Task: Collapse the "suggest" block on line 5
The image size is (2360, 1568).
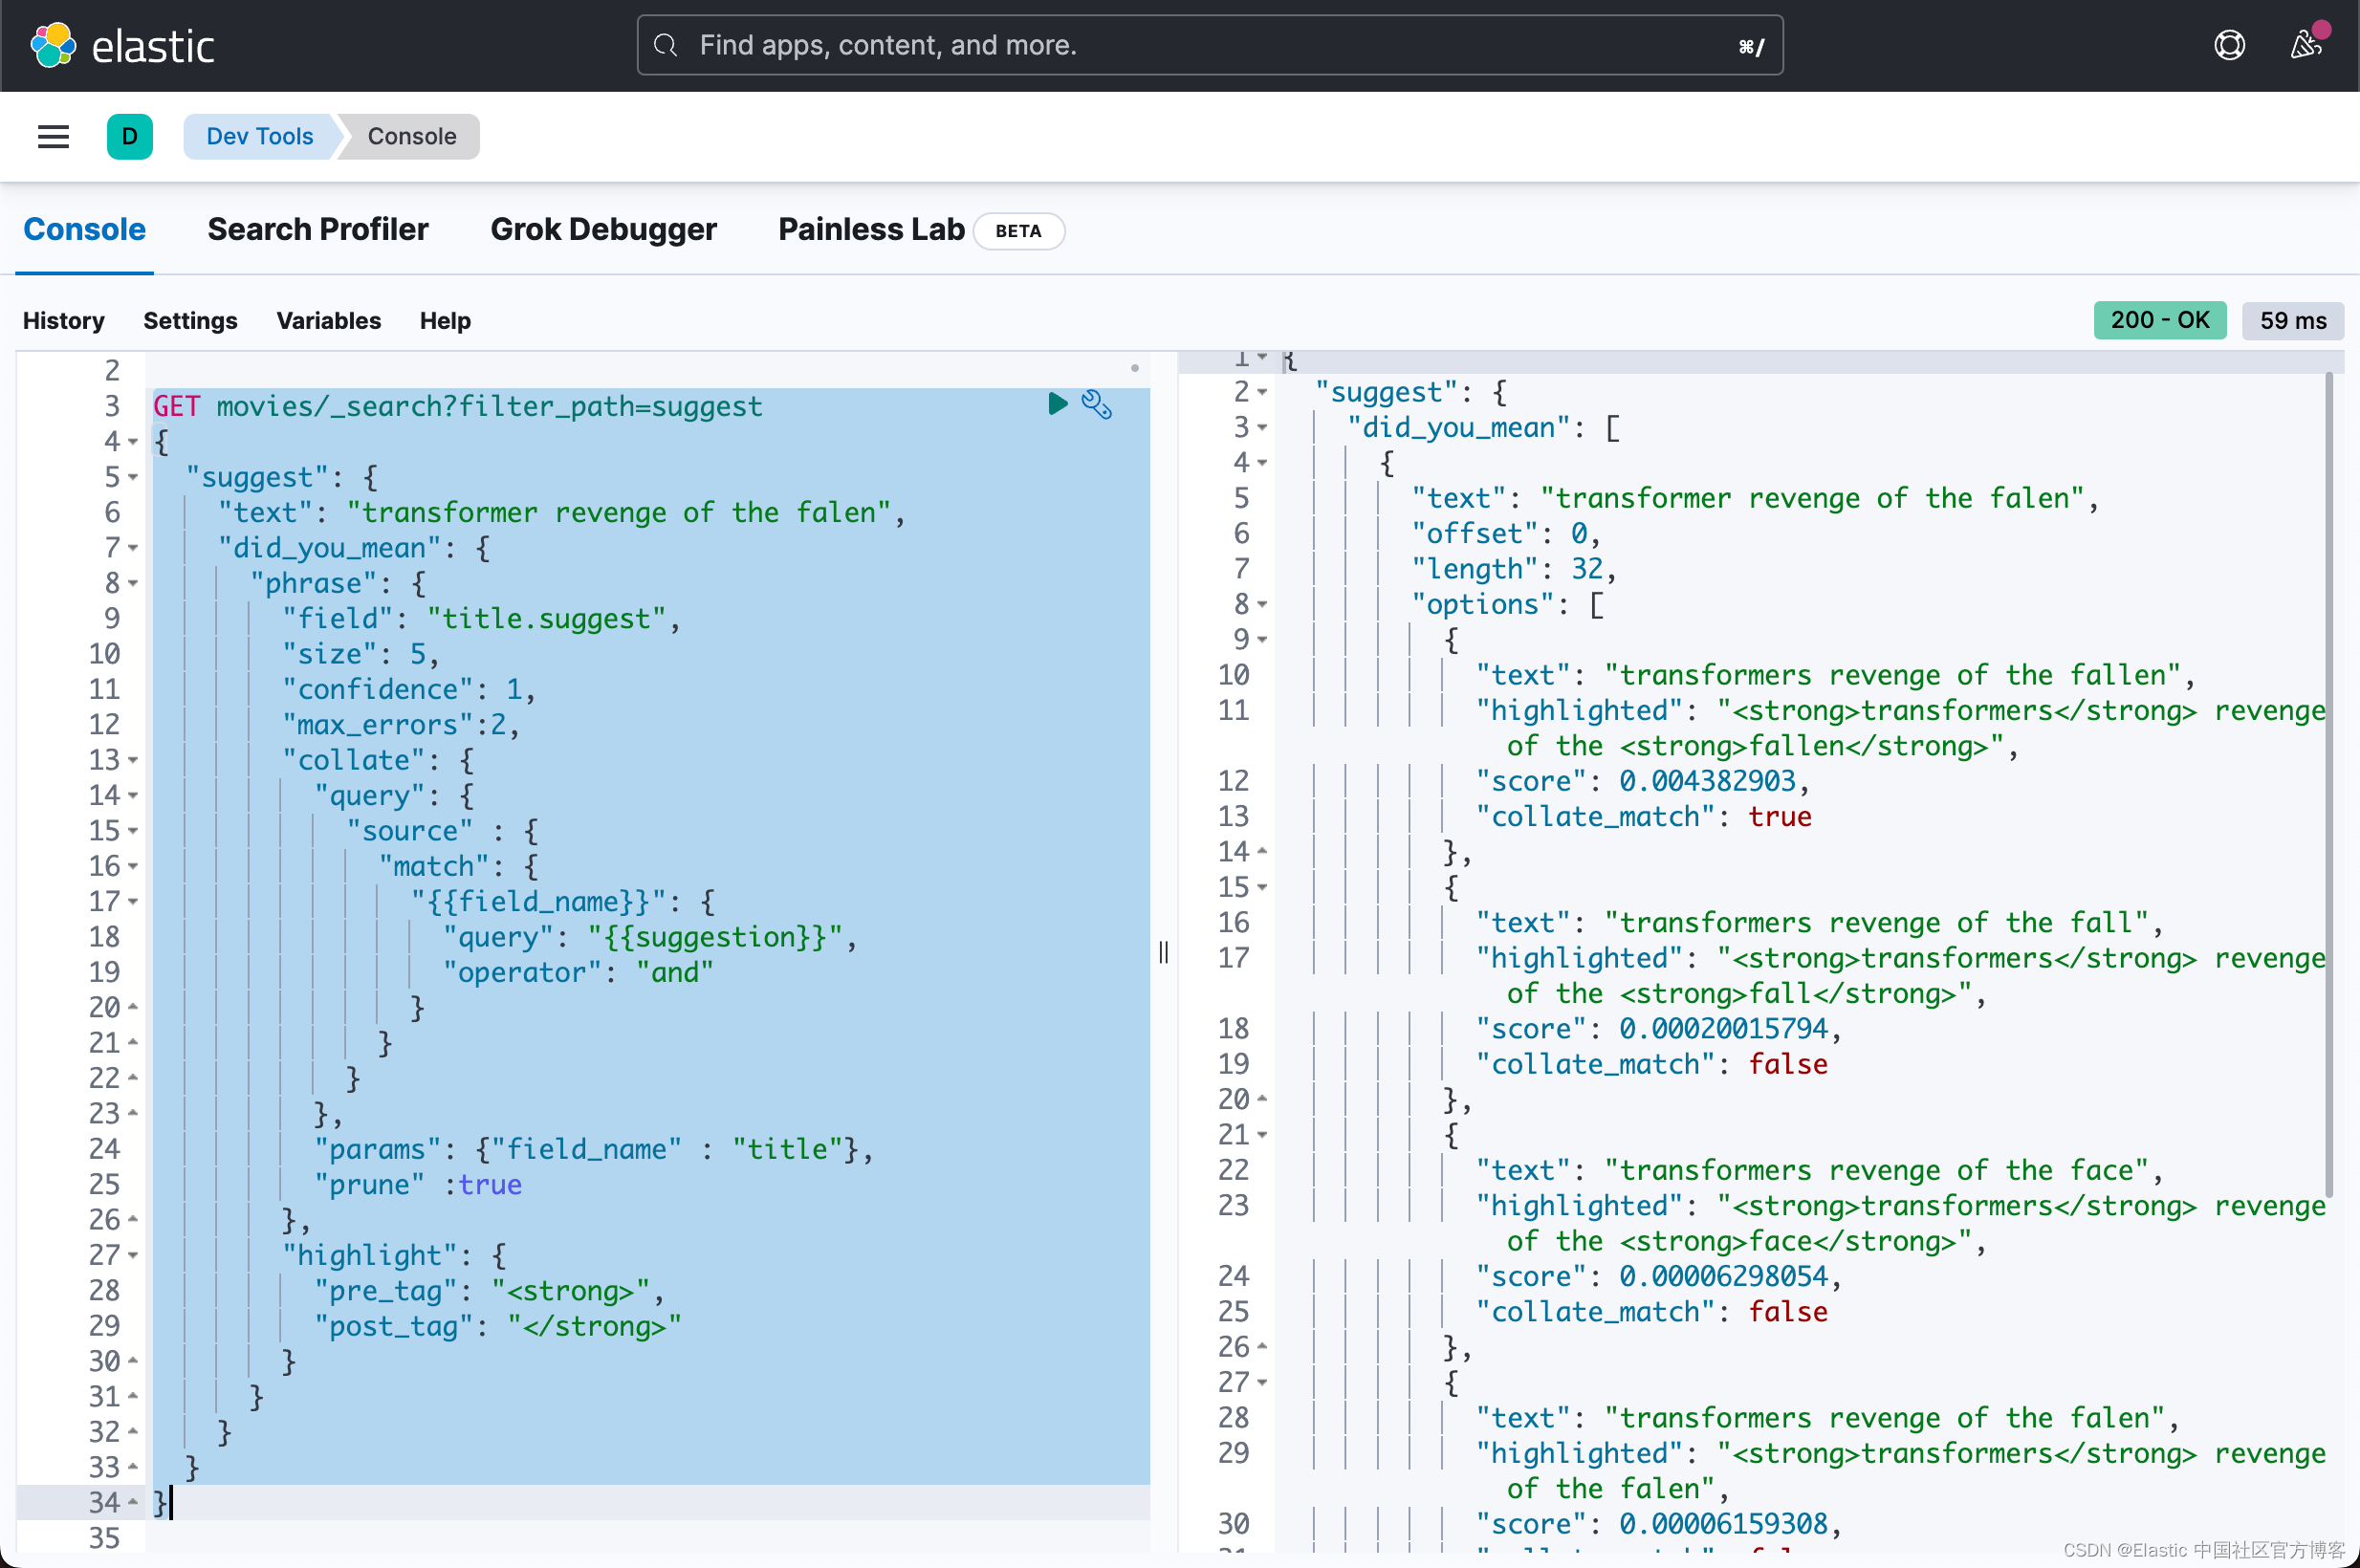Action: pos(133,477)
